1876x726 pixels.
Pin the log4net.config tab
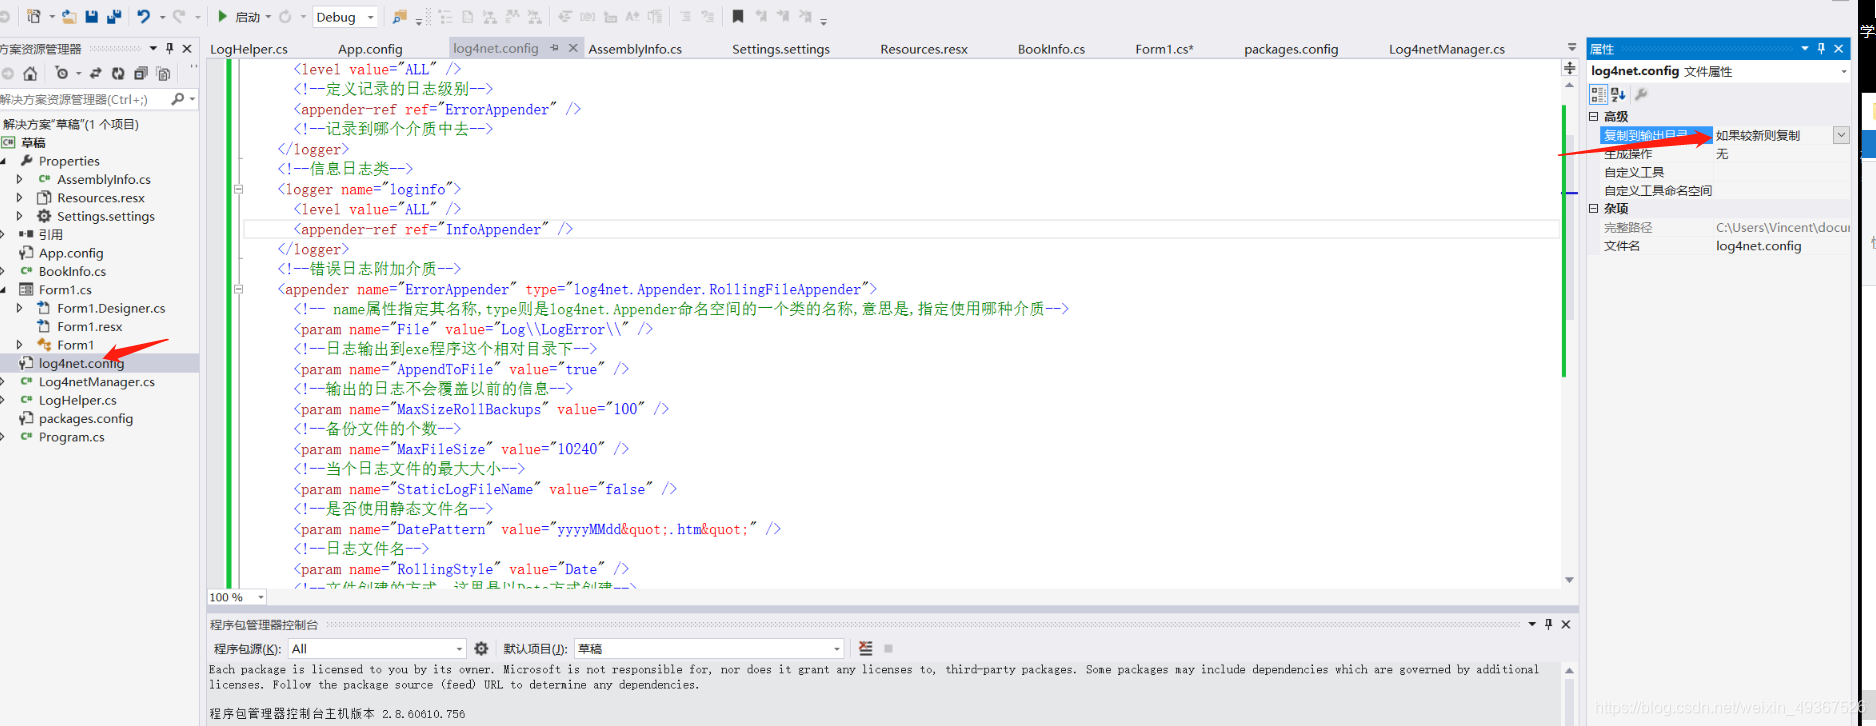[x=554, y=48]
